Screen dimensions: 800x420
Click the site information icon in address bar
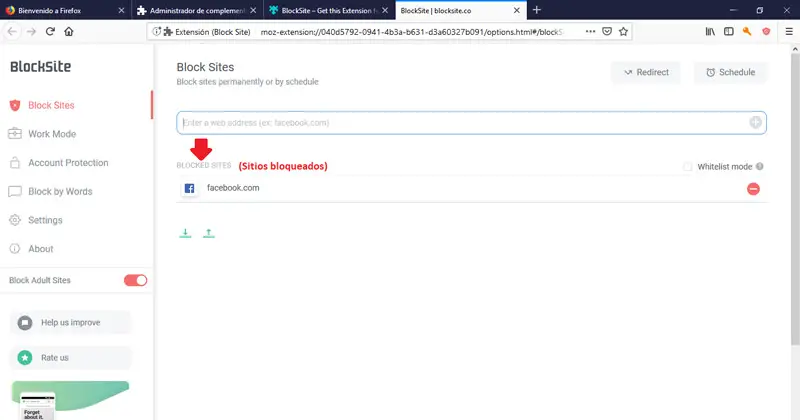click(x=156, y=32)
